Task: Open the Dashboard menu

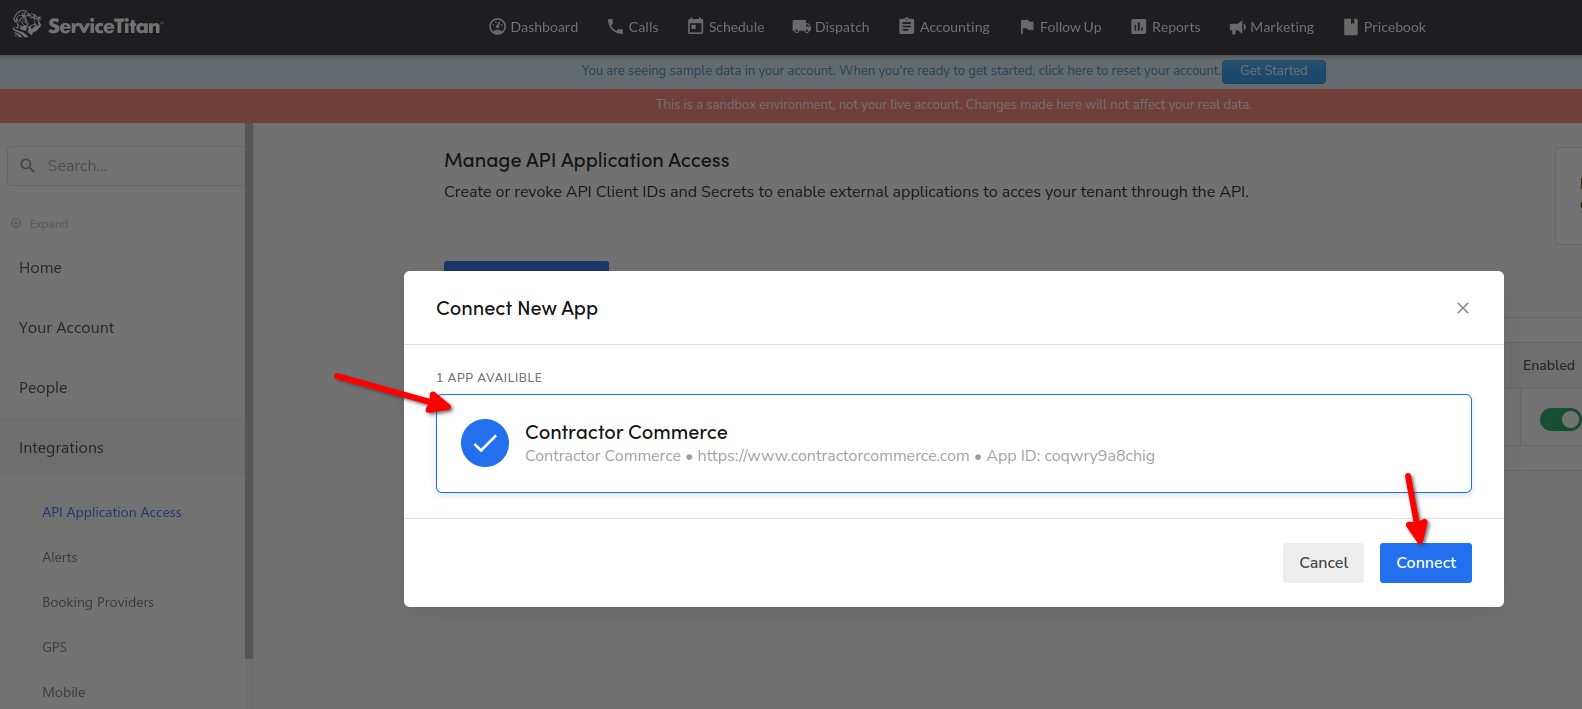Action: point(533,27)
